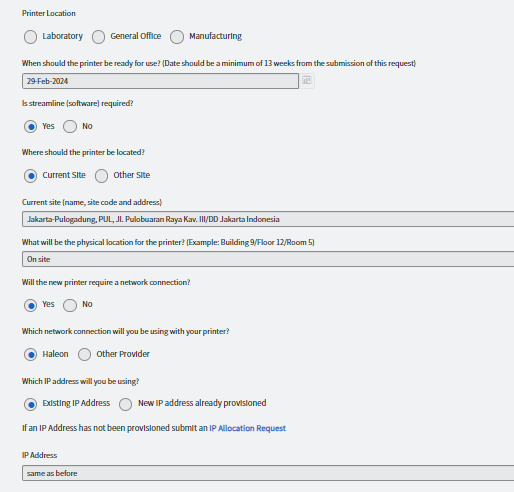Screen dimensions: 514x492
Task: Pick Haleon network connection
Action: click(x=30, y=354)
